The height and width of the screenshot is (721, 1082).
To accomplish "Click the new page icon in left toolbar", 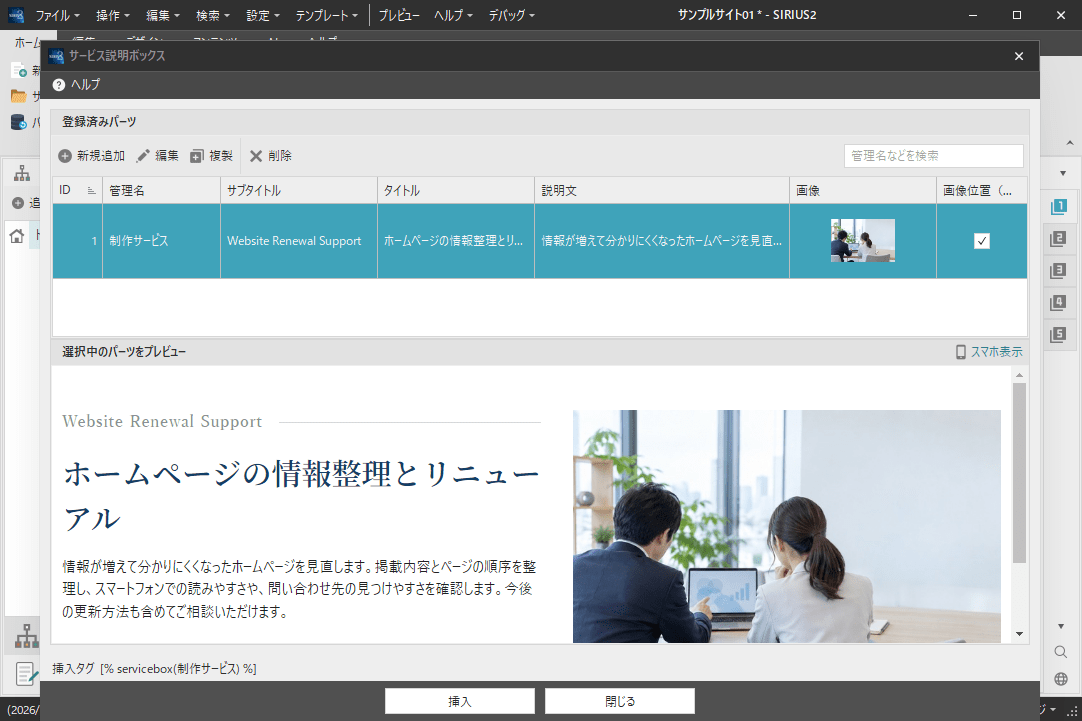I will [x=19, y=70].
